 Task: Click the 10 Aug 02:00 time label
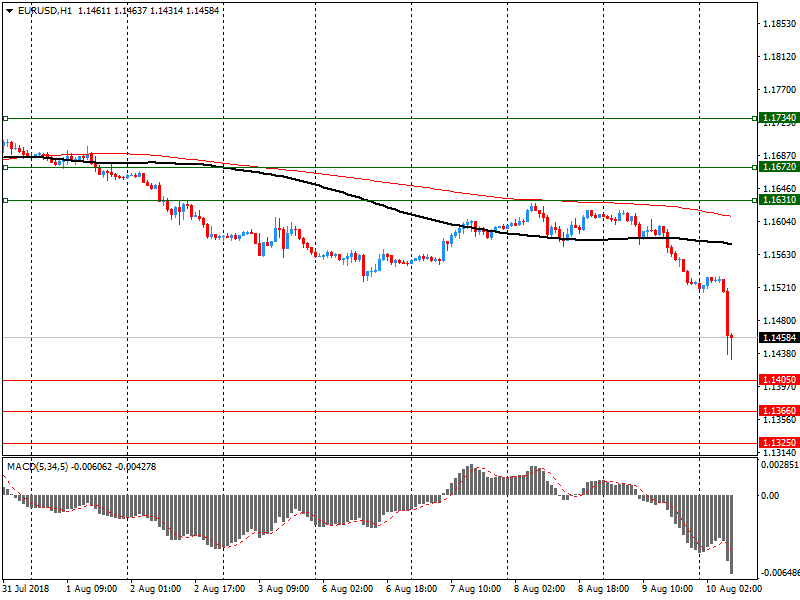coord(734,589)
